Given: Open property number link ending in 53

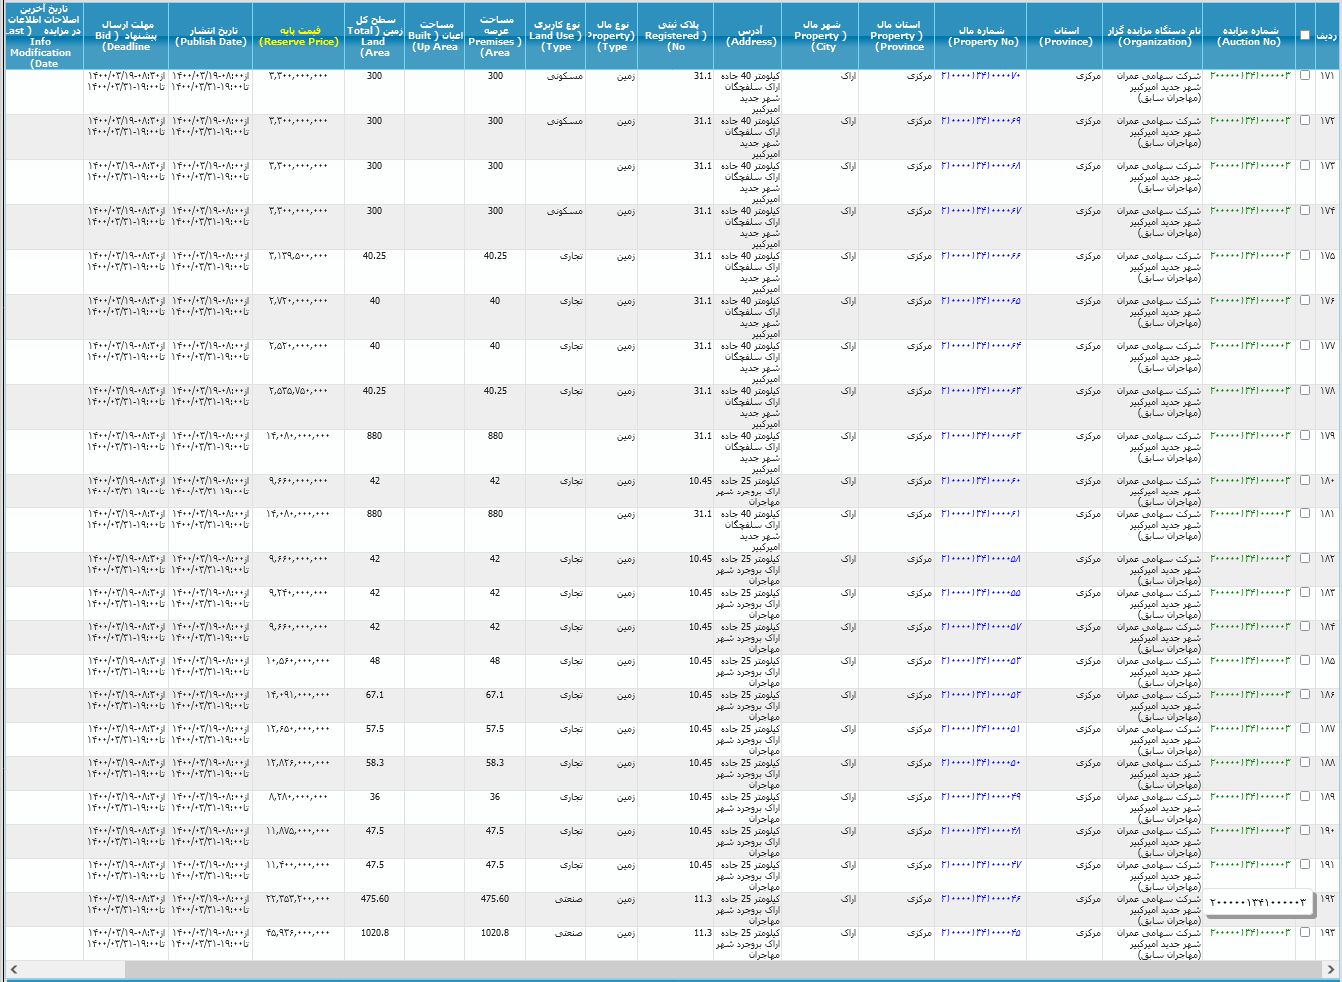Looking at the screenshot, I should pyautogui.click(x=981, y=661).
